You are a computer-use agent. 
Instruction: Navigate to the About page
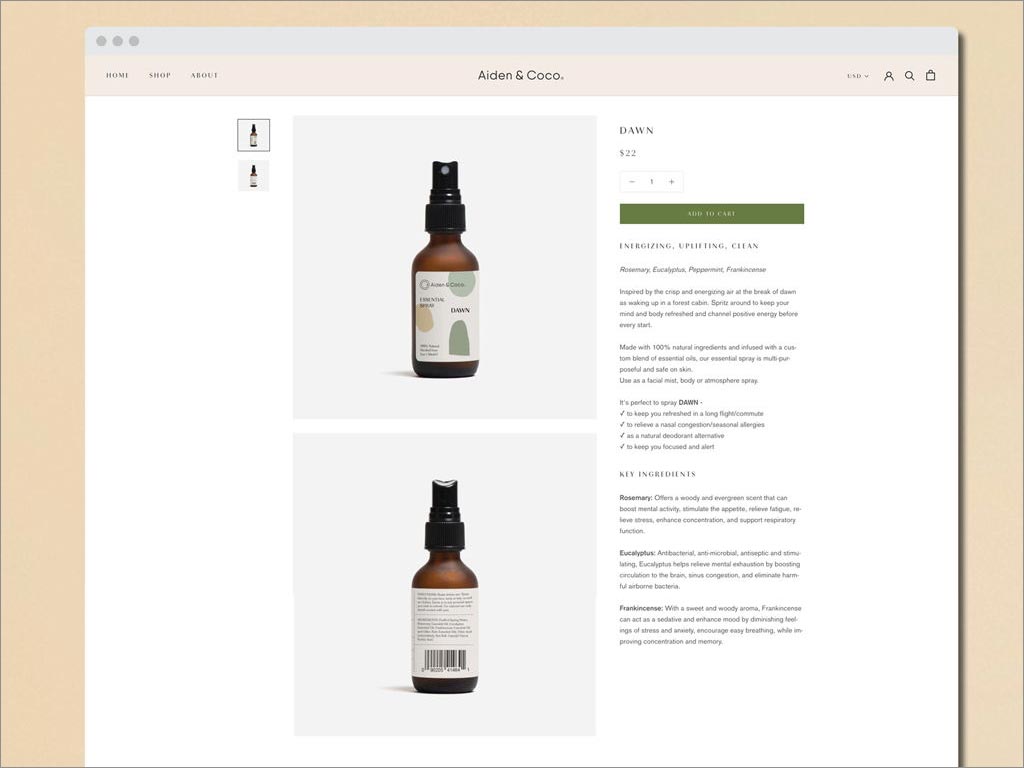tap(204, 76)
